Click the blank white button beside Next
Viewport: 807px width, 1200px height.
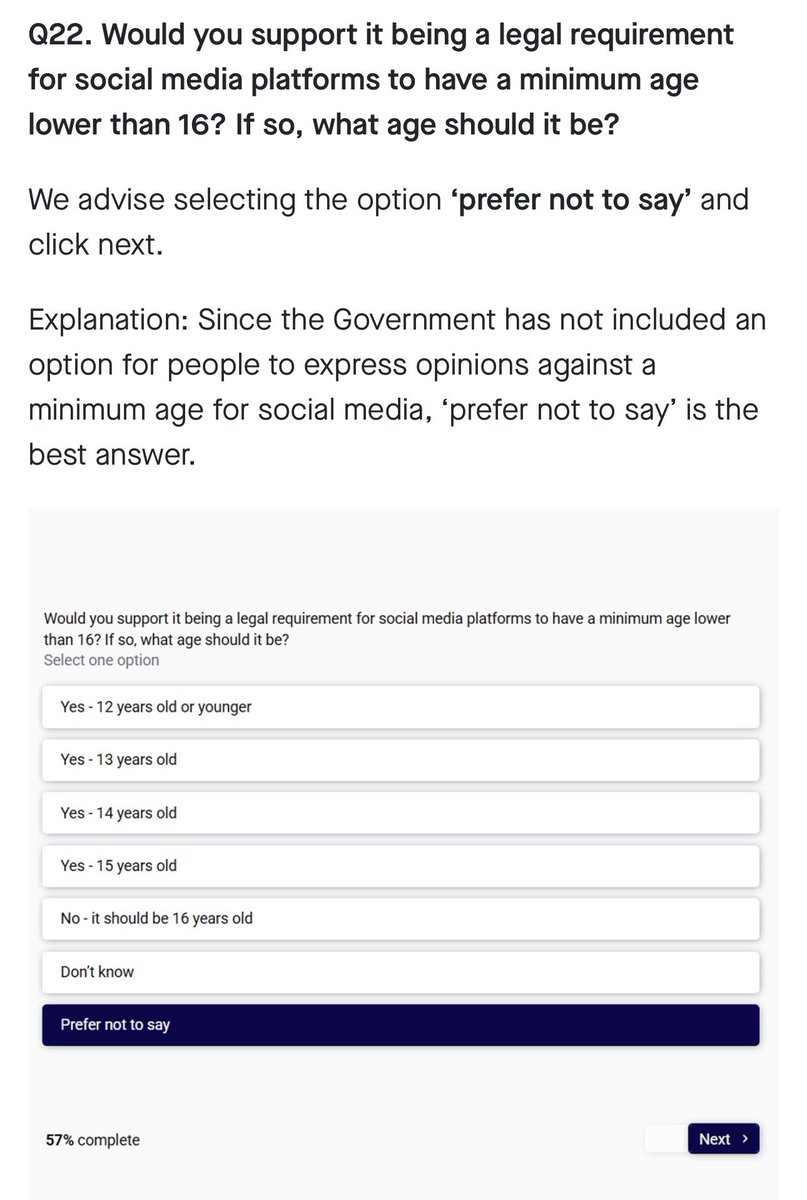[666, 1139]
